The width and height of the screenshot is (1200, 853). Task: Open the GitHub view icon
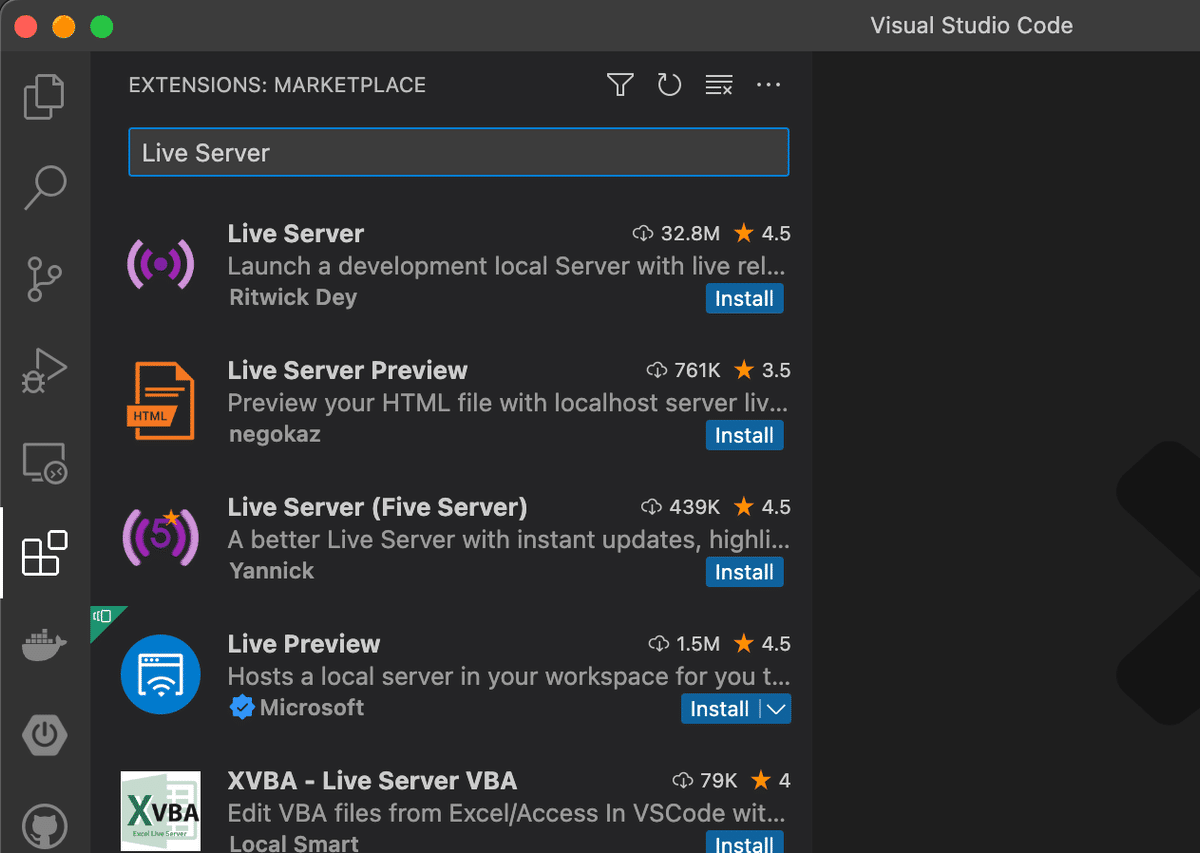(44, 828)
